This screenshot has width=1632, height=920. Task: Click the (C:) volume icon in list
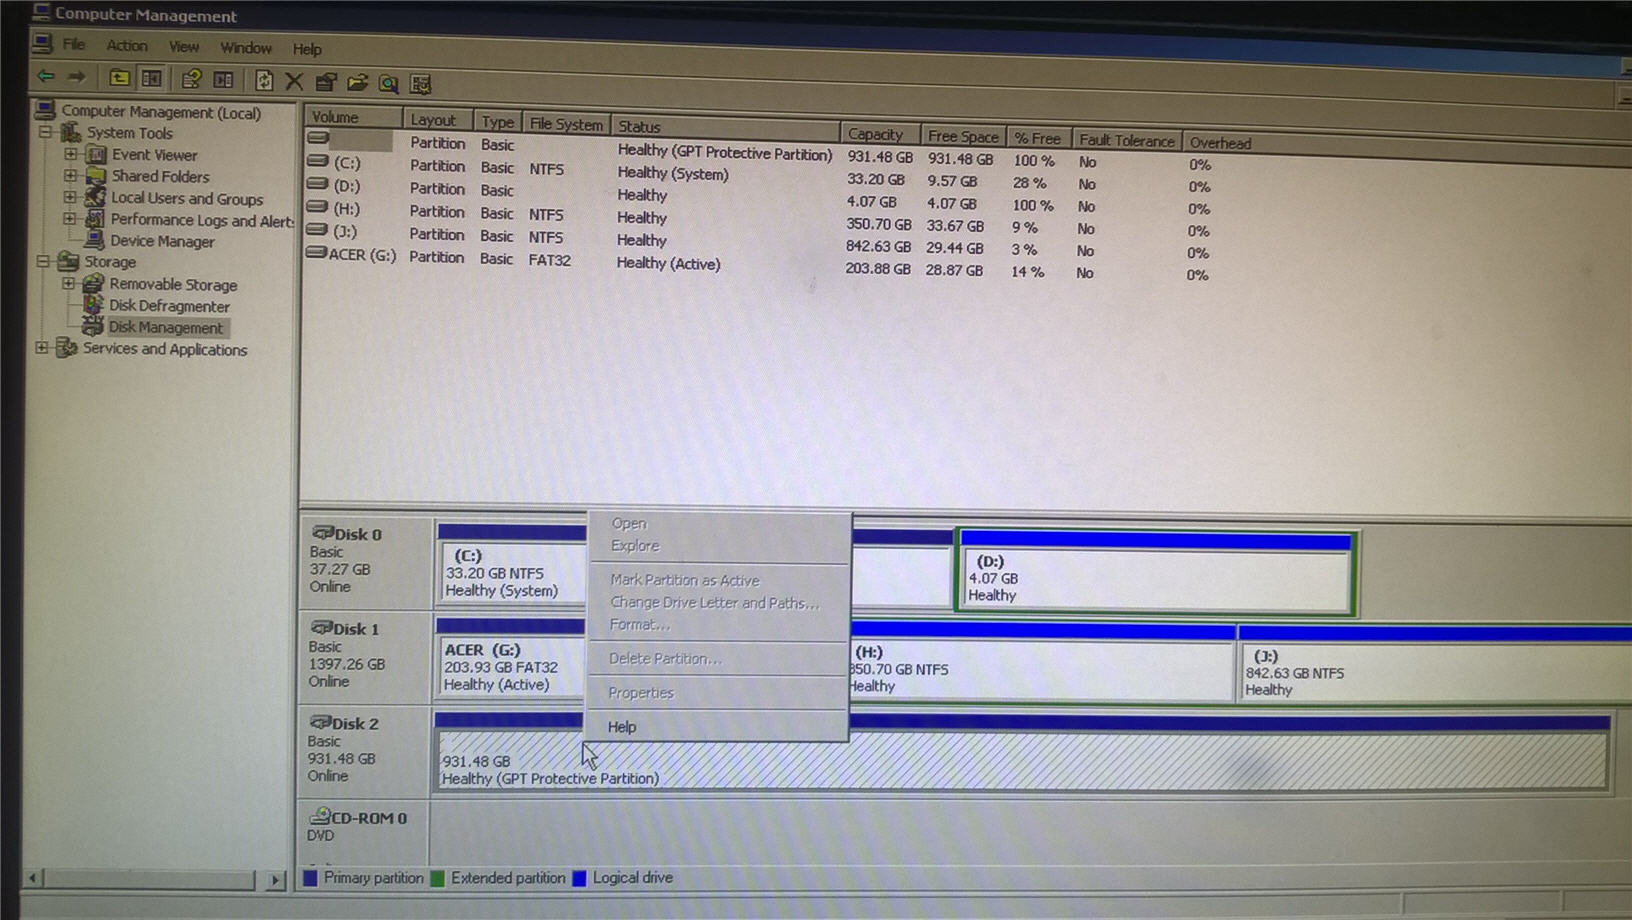click(x=318, y=160)
